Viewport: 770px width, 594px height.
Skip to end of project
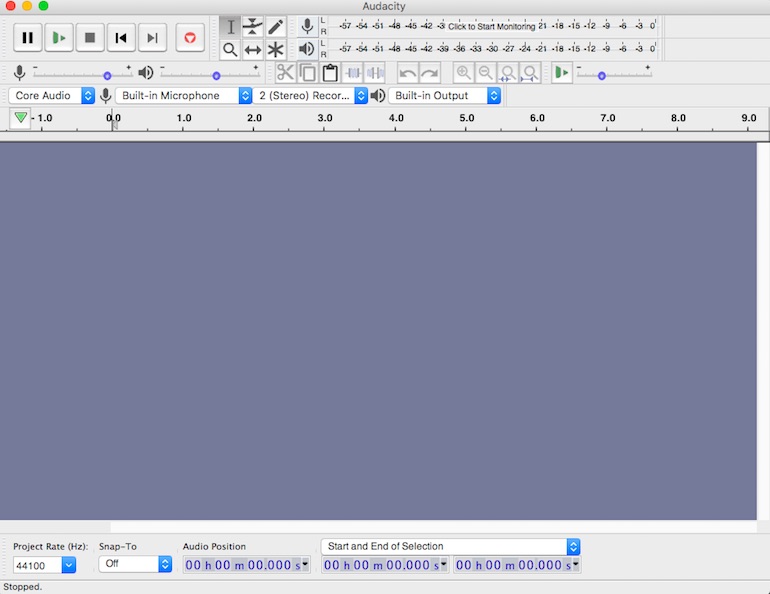(152, 37)
